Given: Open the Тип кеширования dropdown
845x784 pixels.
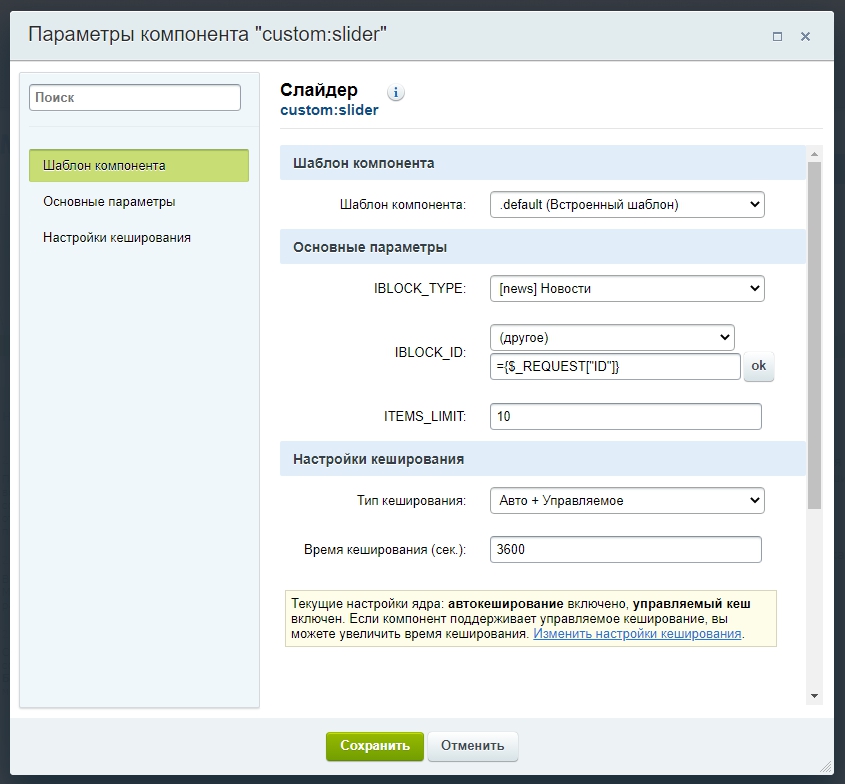Looking at the screenshot, I should coord(627,501).
